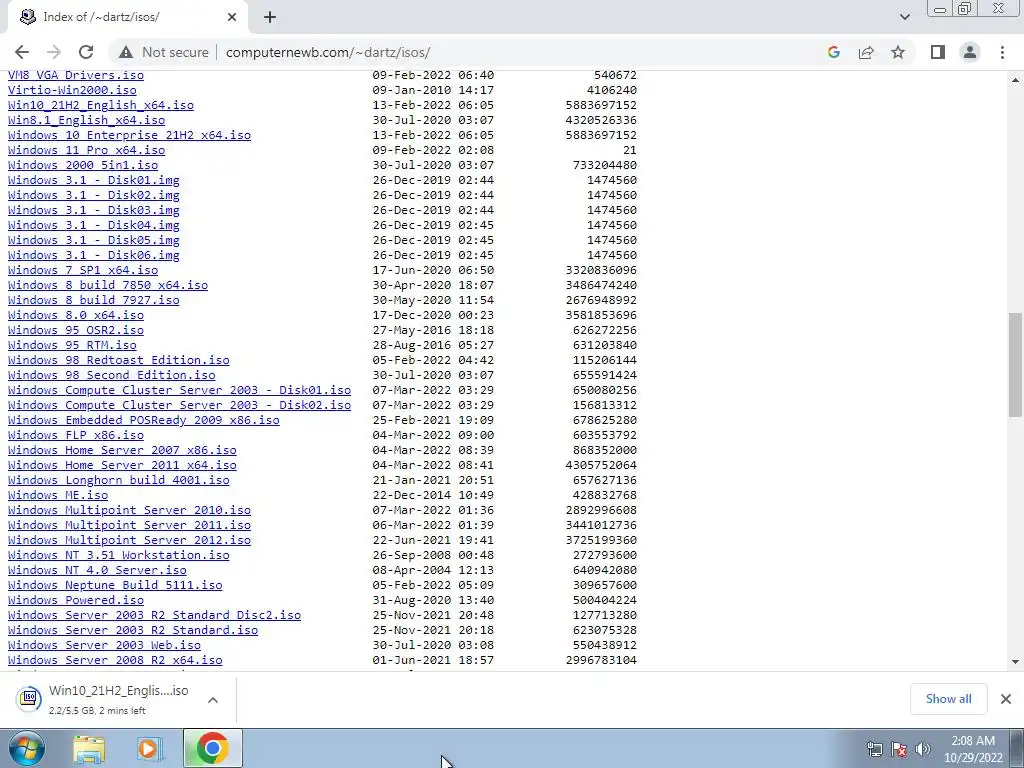This screenshot has height=768, width=1024.
Task: Open Windows 98 Redtoast Edition.iso link
Action: [x=119, y=360]
